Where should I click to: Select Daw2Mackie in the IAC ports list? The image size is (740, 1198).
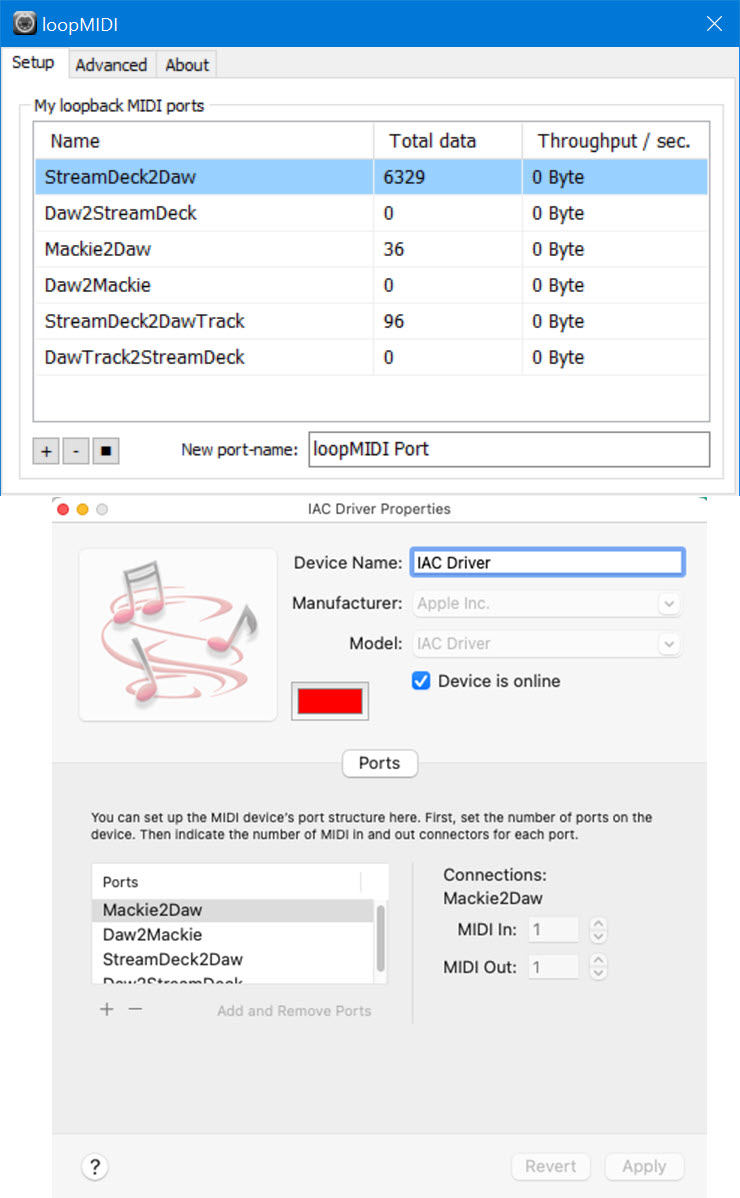[x=152, y=935]
